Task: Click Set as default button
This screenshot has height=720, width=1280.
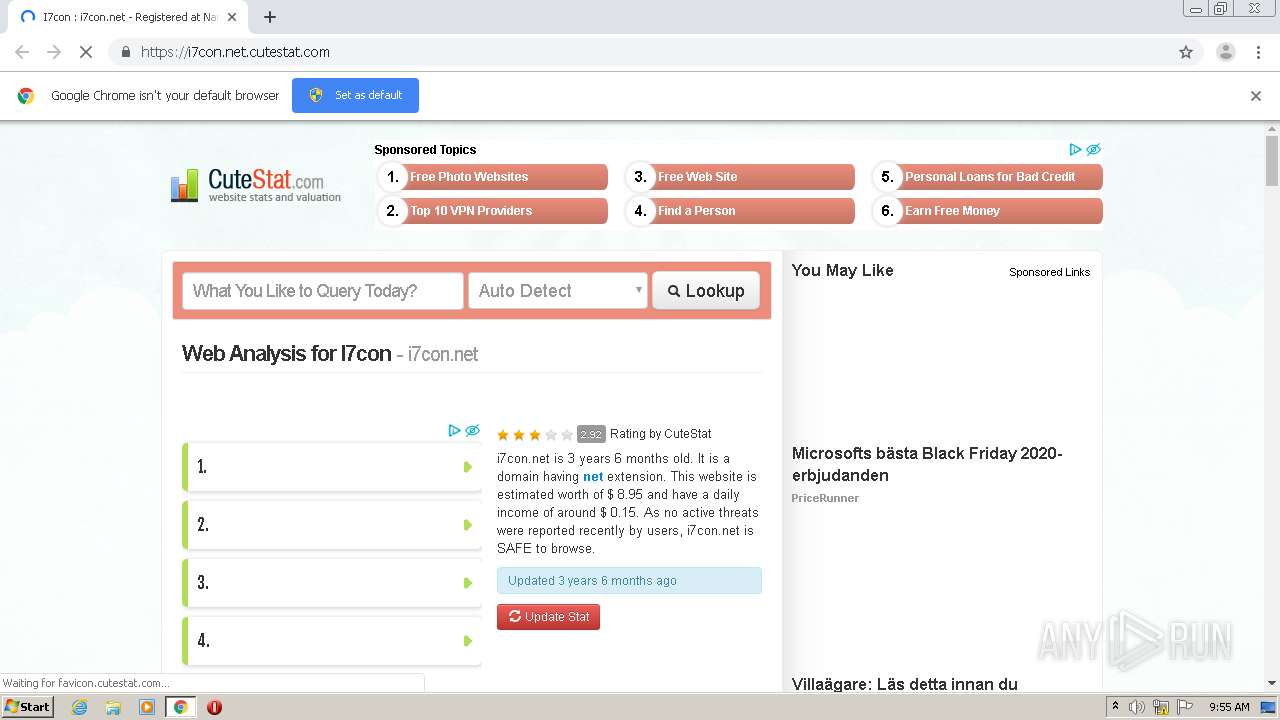Action: pos(355,95)
